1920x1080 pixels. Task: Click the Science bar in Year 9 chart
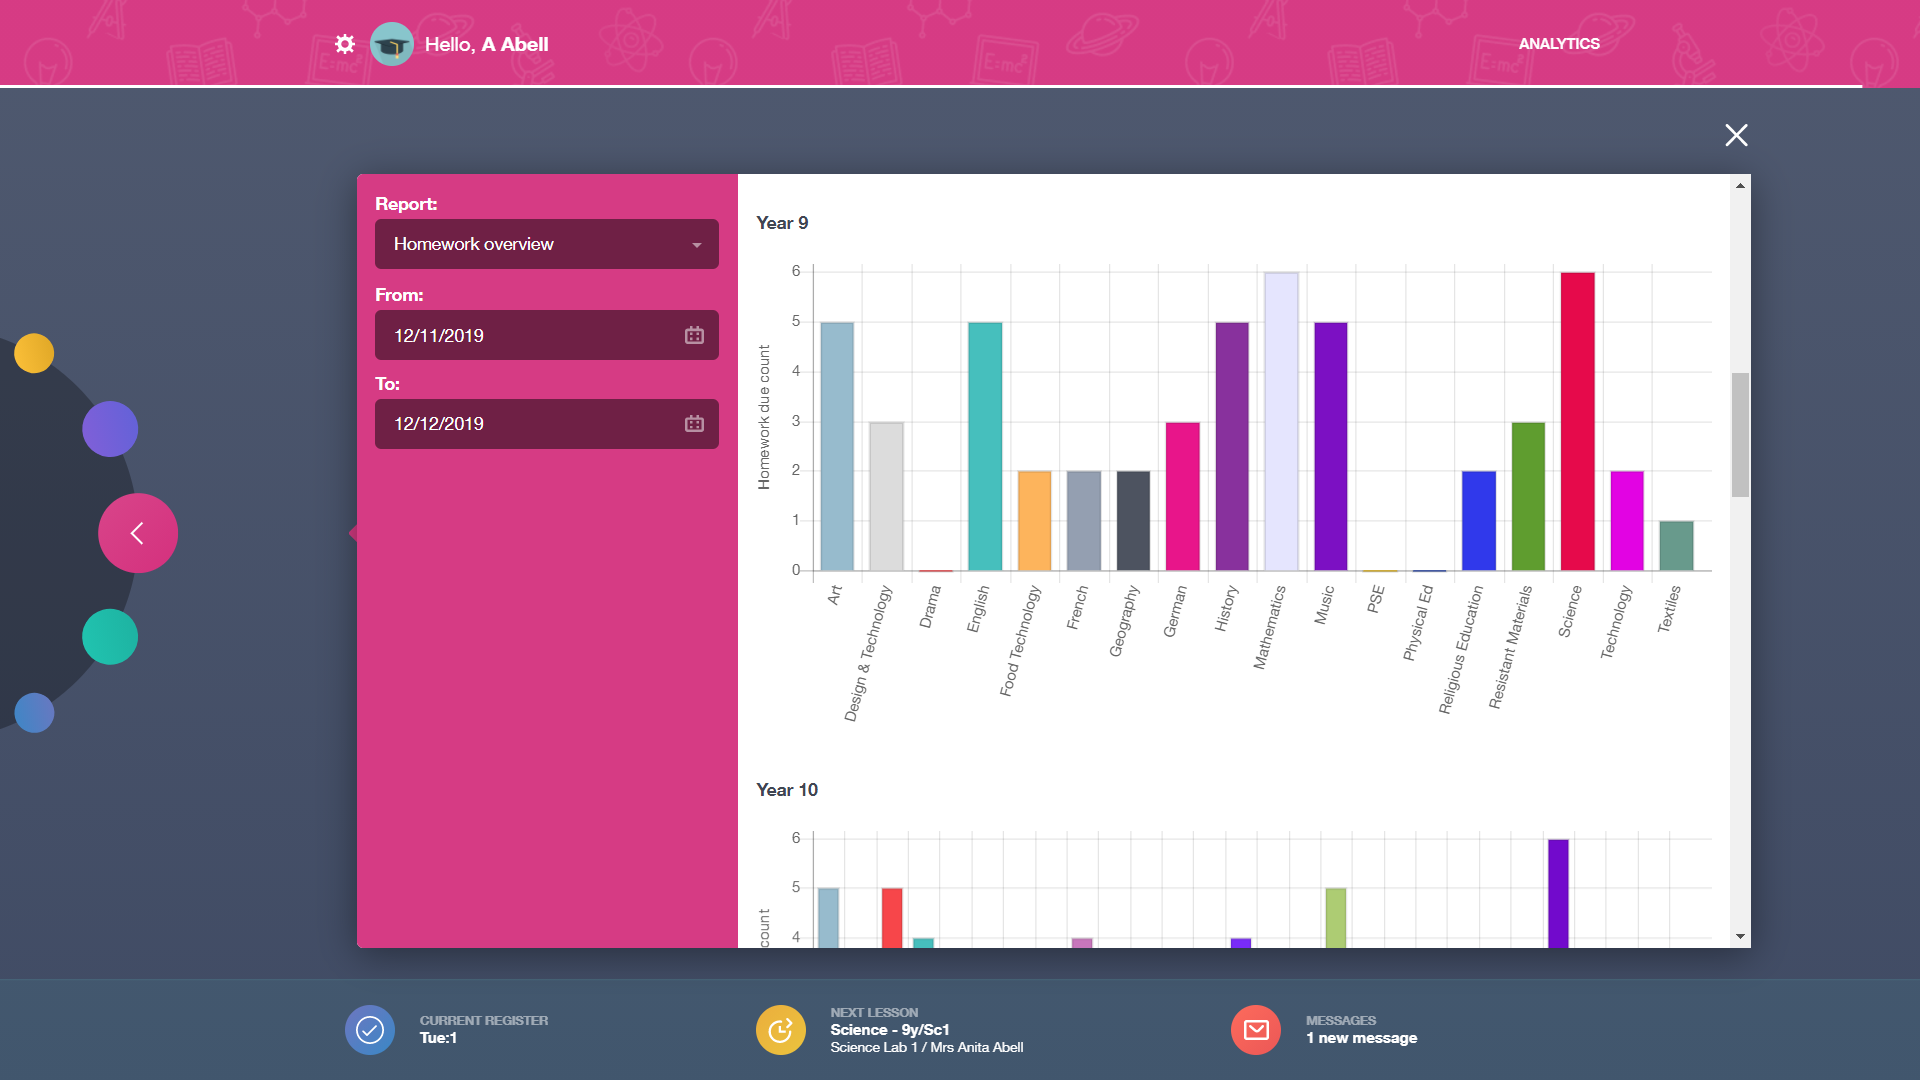click(1575, 420)
